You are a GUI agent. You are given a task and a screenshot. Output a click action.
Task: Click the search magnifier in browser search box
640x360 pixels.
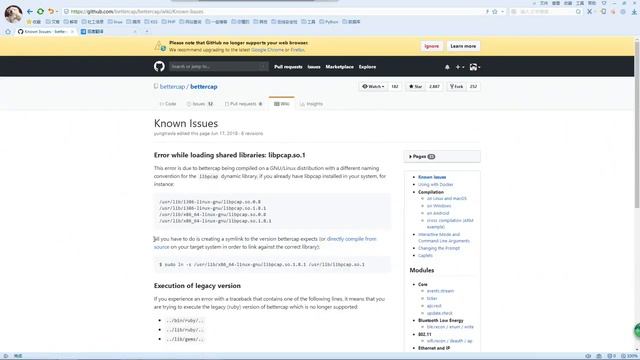point(578,12)
